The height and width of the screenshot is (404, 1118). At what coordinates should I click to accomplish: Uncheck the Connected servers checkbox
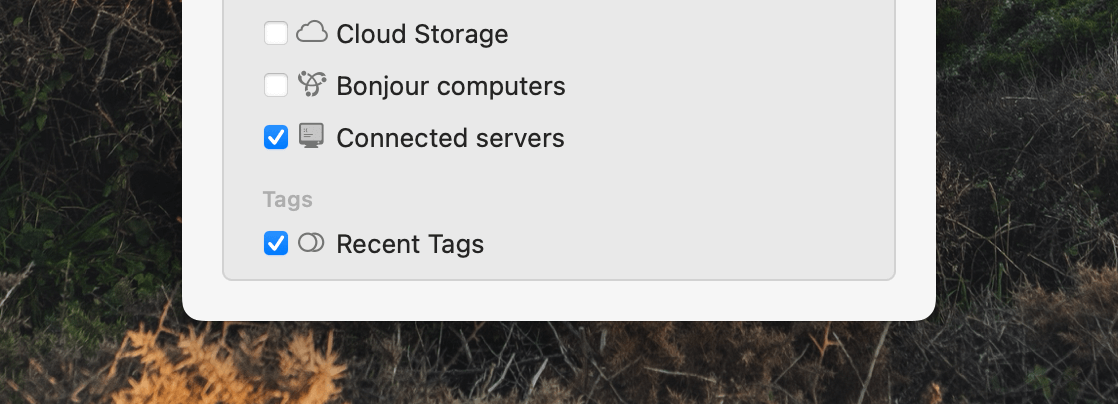click(x=276, y=138)
